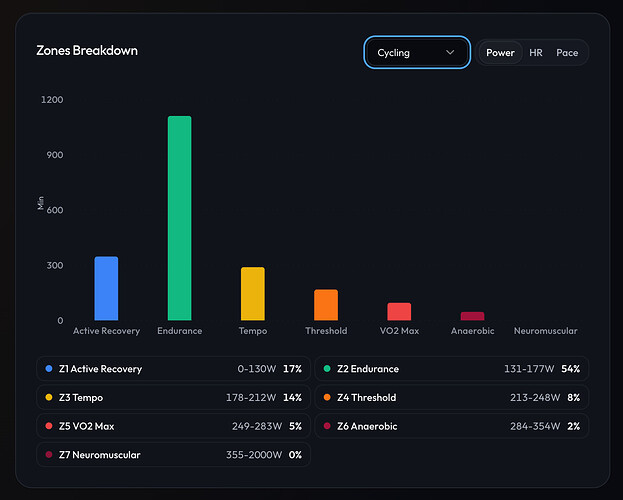Click the Zones Breakdown heading

(x=87, y=50)
